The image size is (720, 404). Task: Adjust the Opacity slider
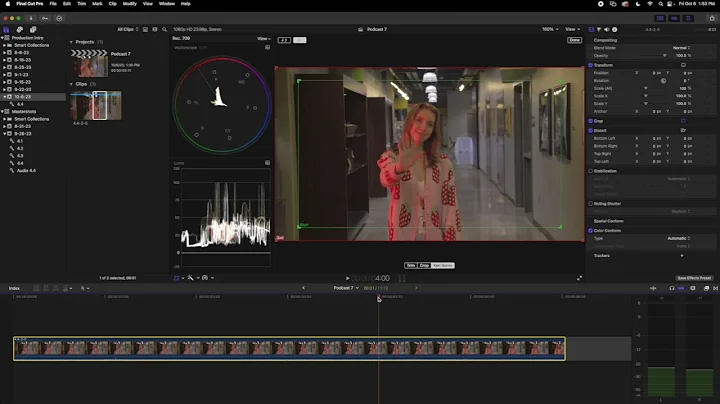(652, 56)
